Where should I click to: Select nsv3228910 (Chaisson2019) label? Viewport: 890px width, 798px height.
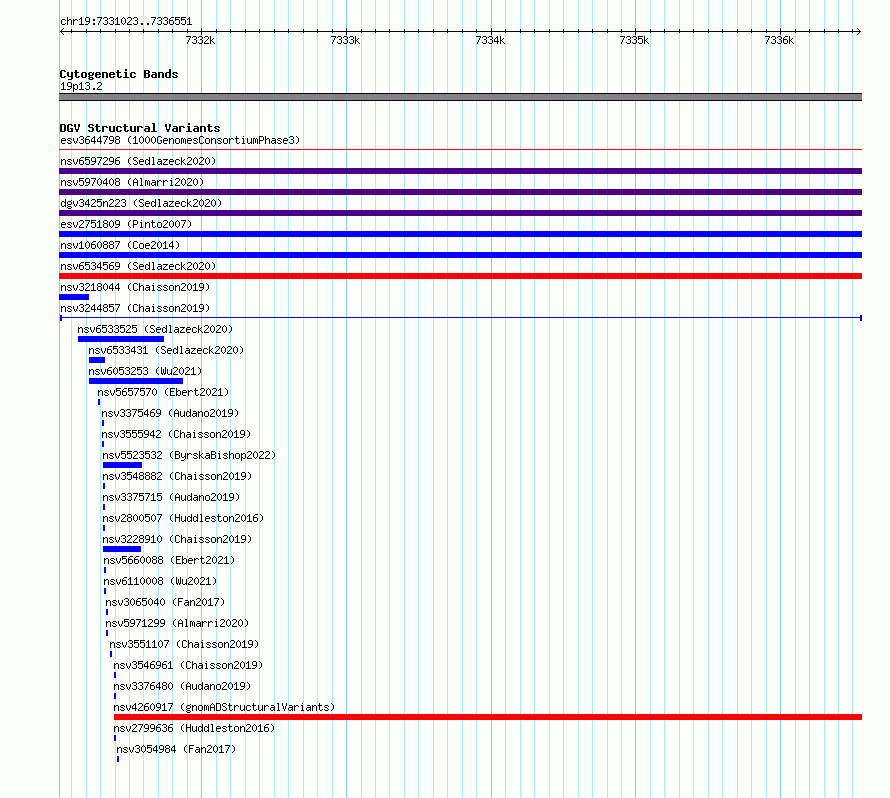[x=177, y=539]
